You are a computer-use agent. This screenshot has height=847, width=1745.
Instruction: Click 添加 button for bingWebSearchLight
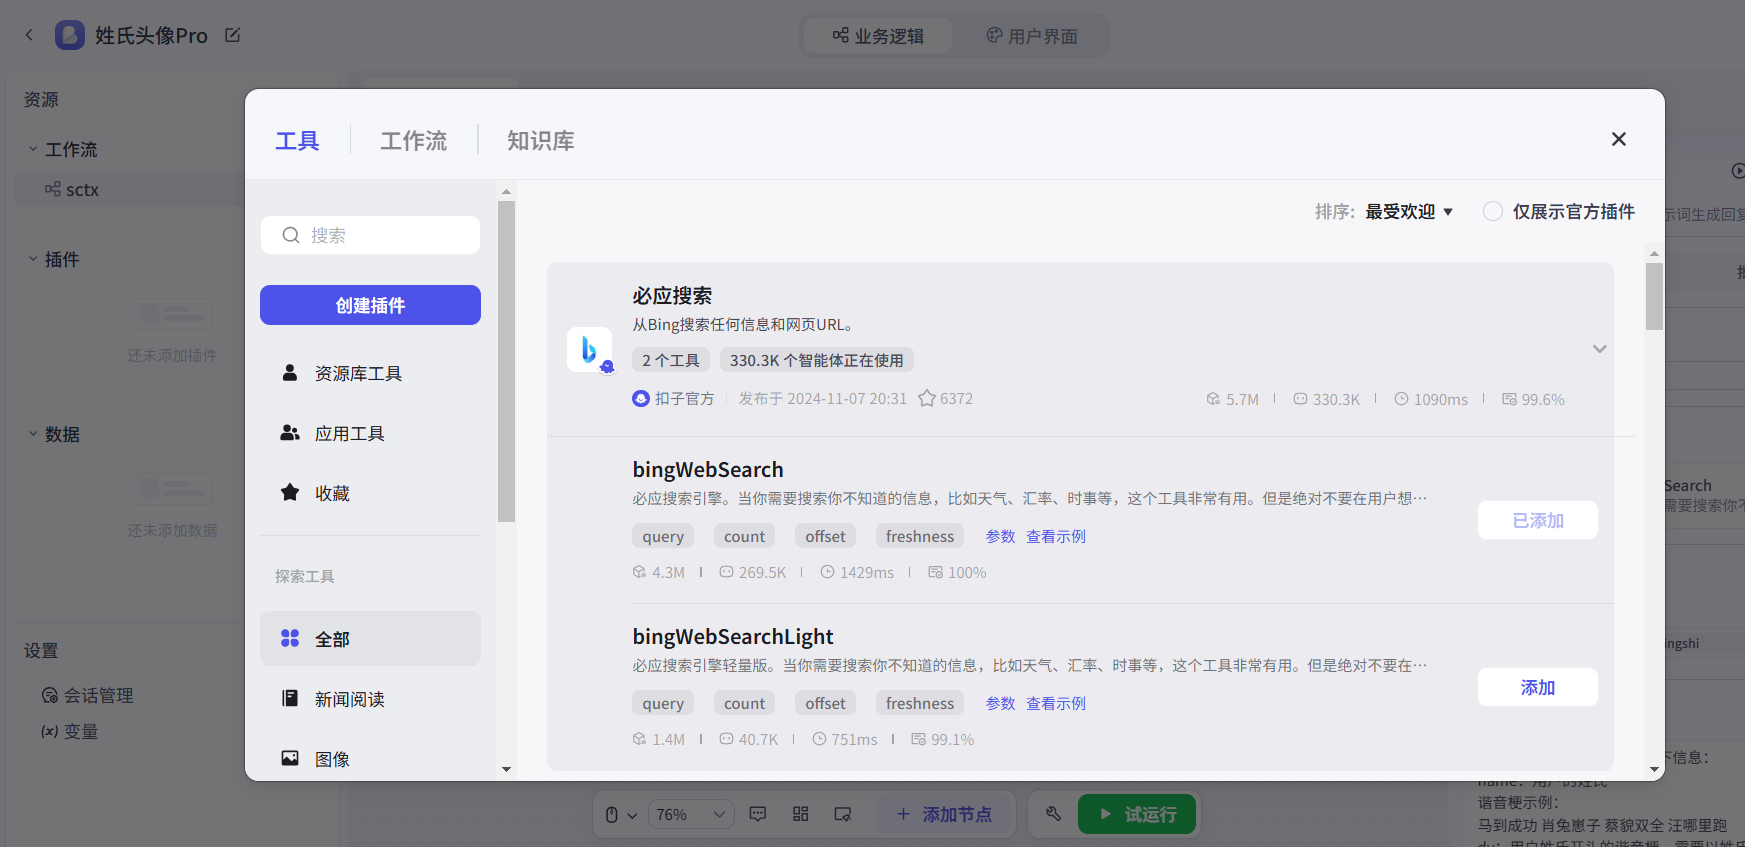pos(1538,687)
